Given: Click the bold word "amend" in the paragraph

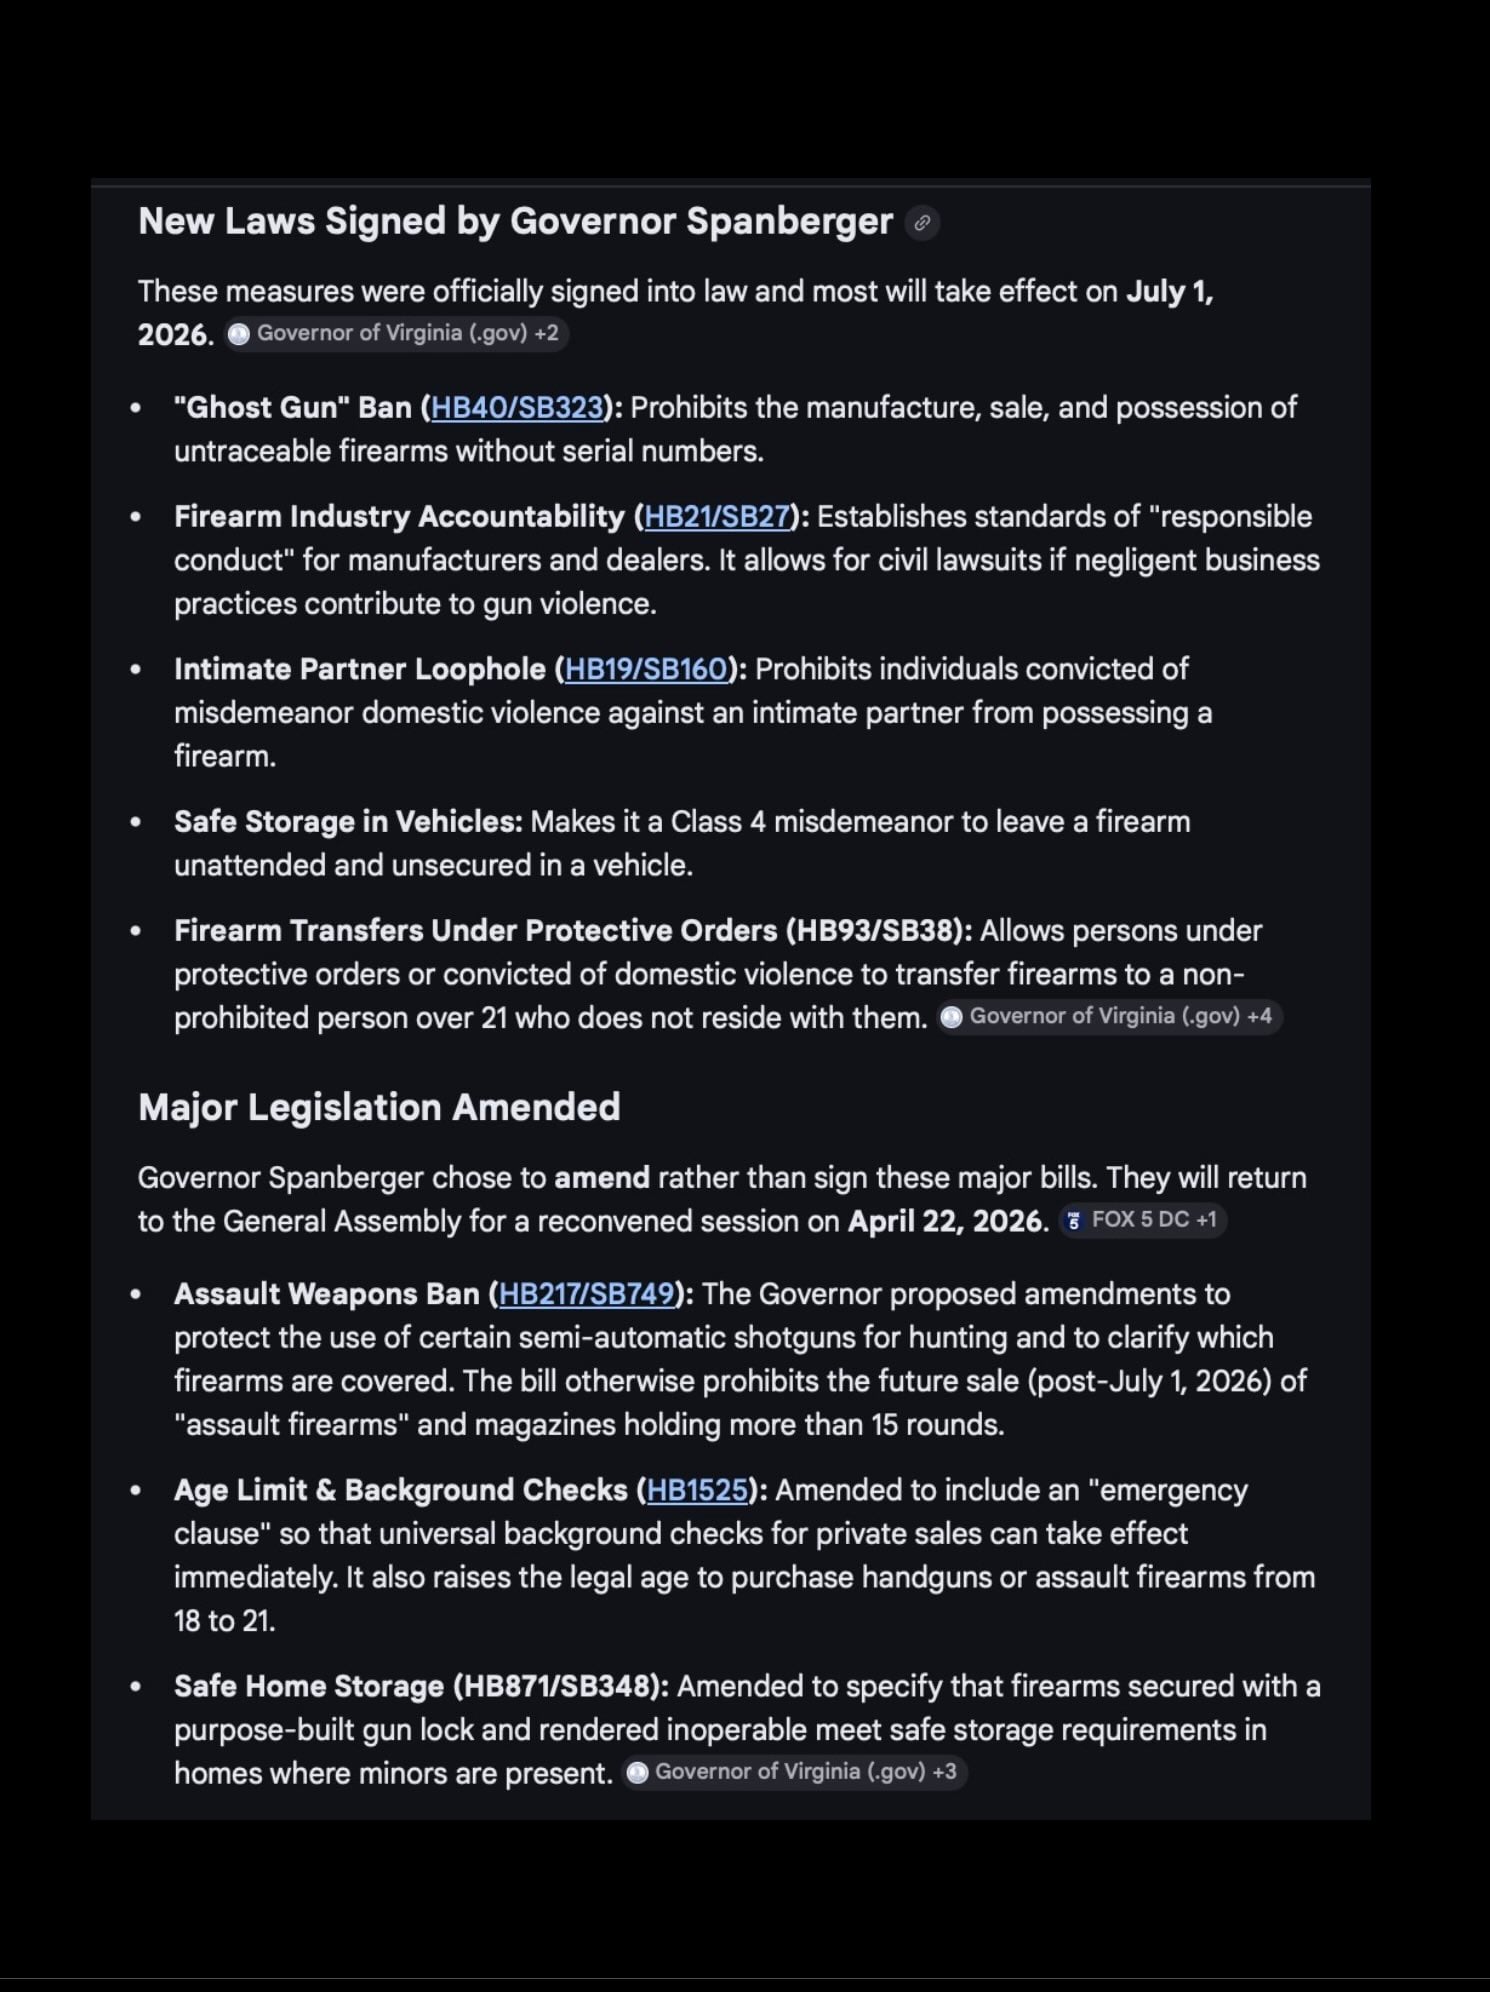Looking at the screenshot, I should 602,1178.
